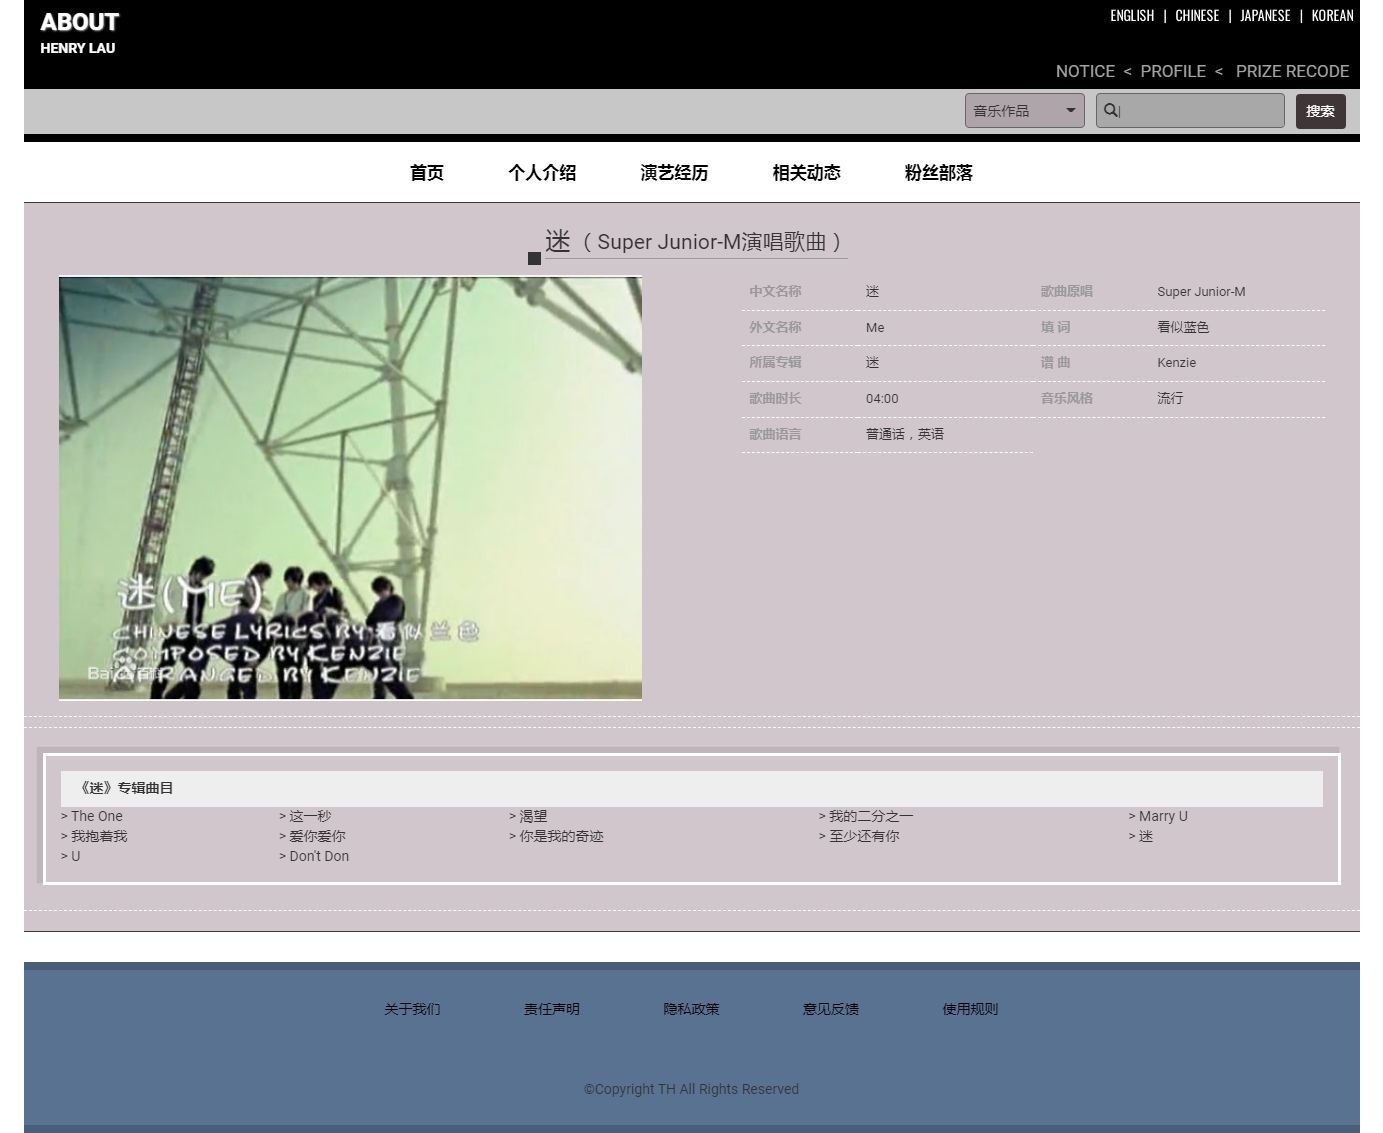Open the 音乐作品 category dropdown
Screen dimensions: 1383x1133
(1025, 110)
